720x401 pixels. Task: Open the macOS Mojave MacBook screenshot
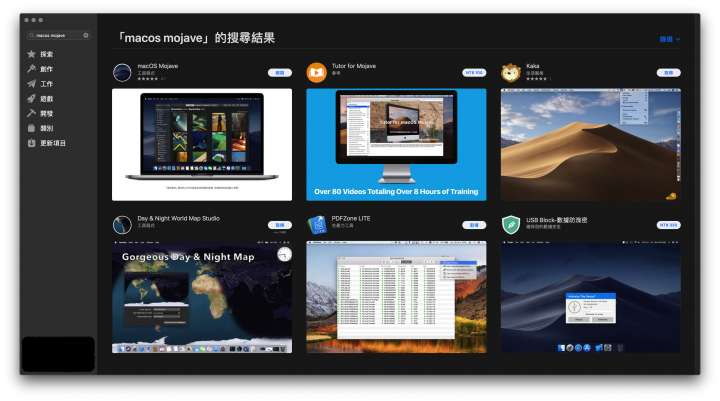click(x=202, y=145)
